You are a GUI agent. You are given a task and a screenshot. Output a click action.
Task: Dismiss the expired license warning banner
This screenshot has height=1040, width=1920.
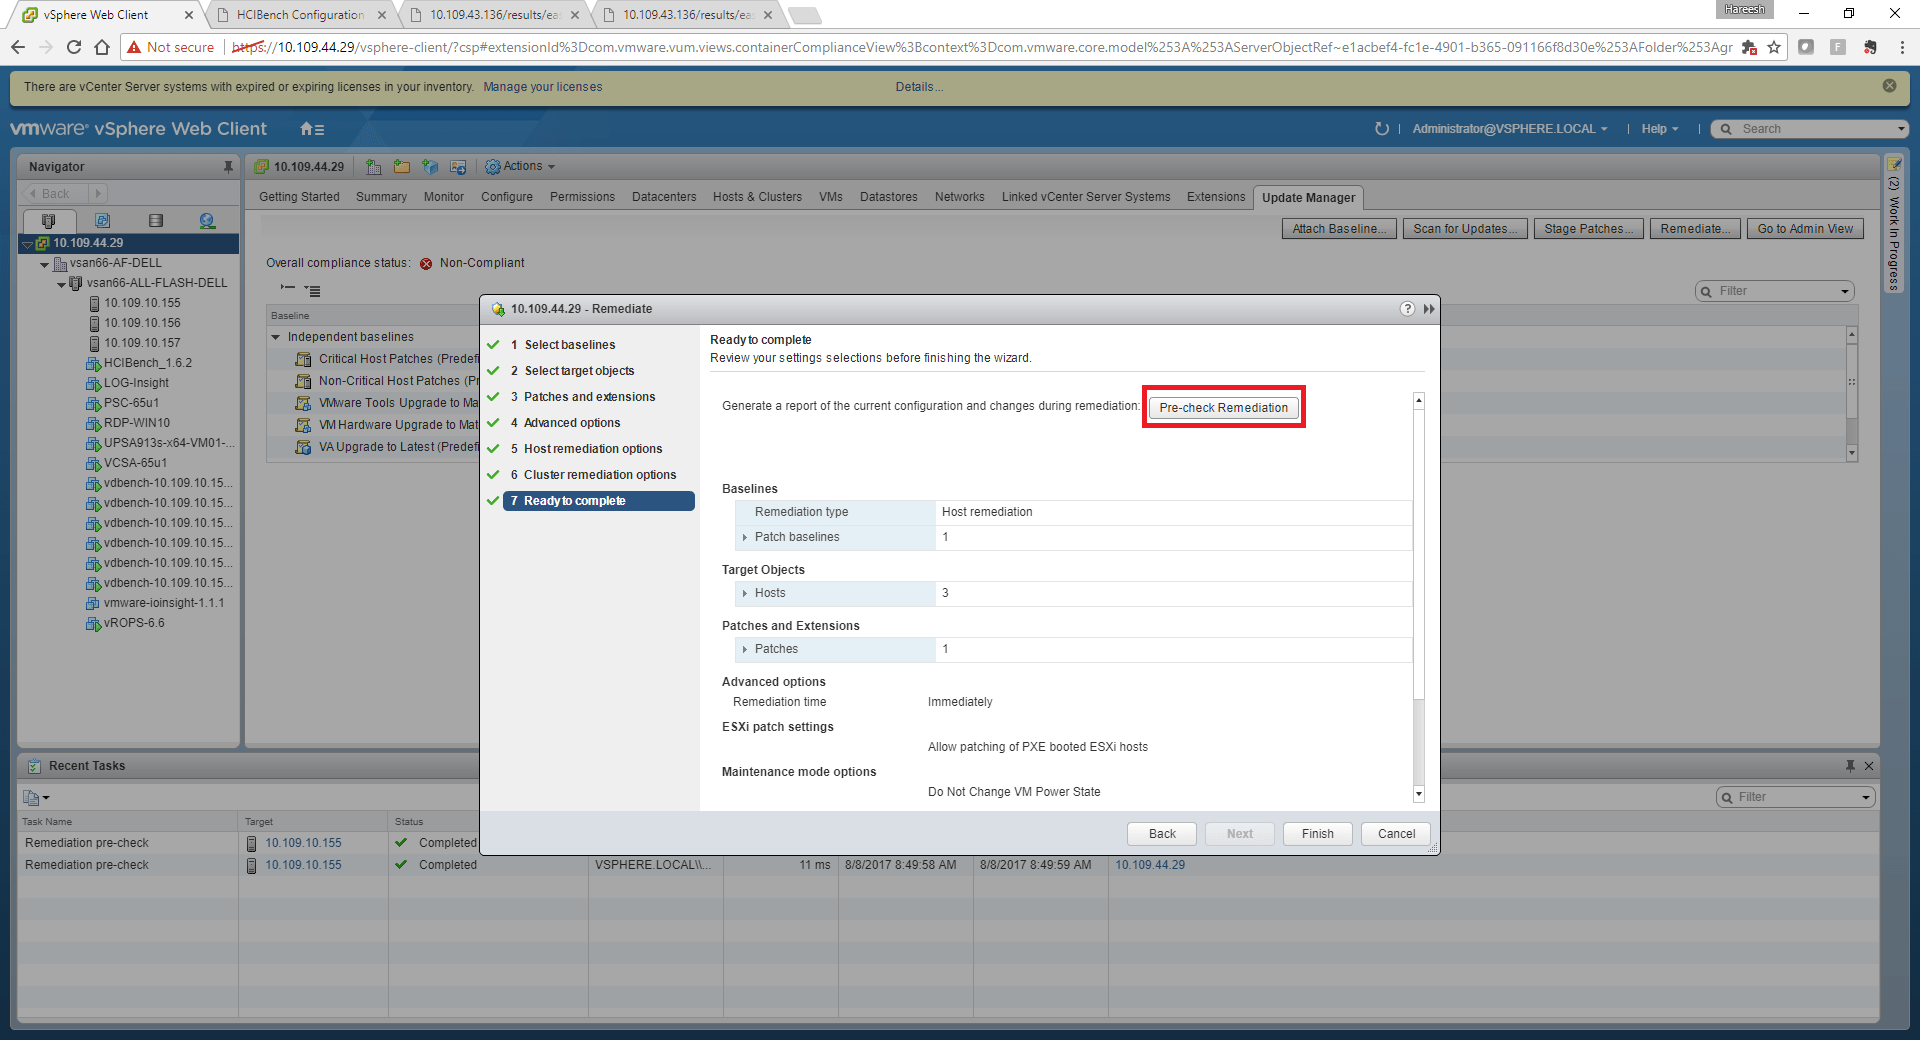pos(1889,86)
